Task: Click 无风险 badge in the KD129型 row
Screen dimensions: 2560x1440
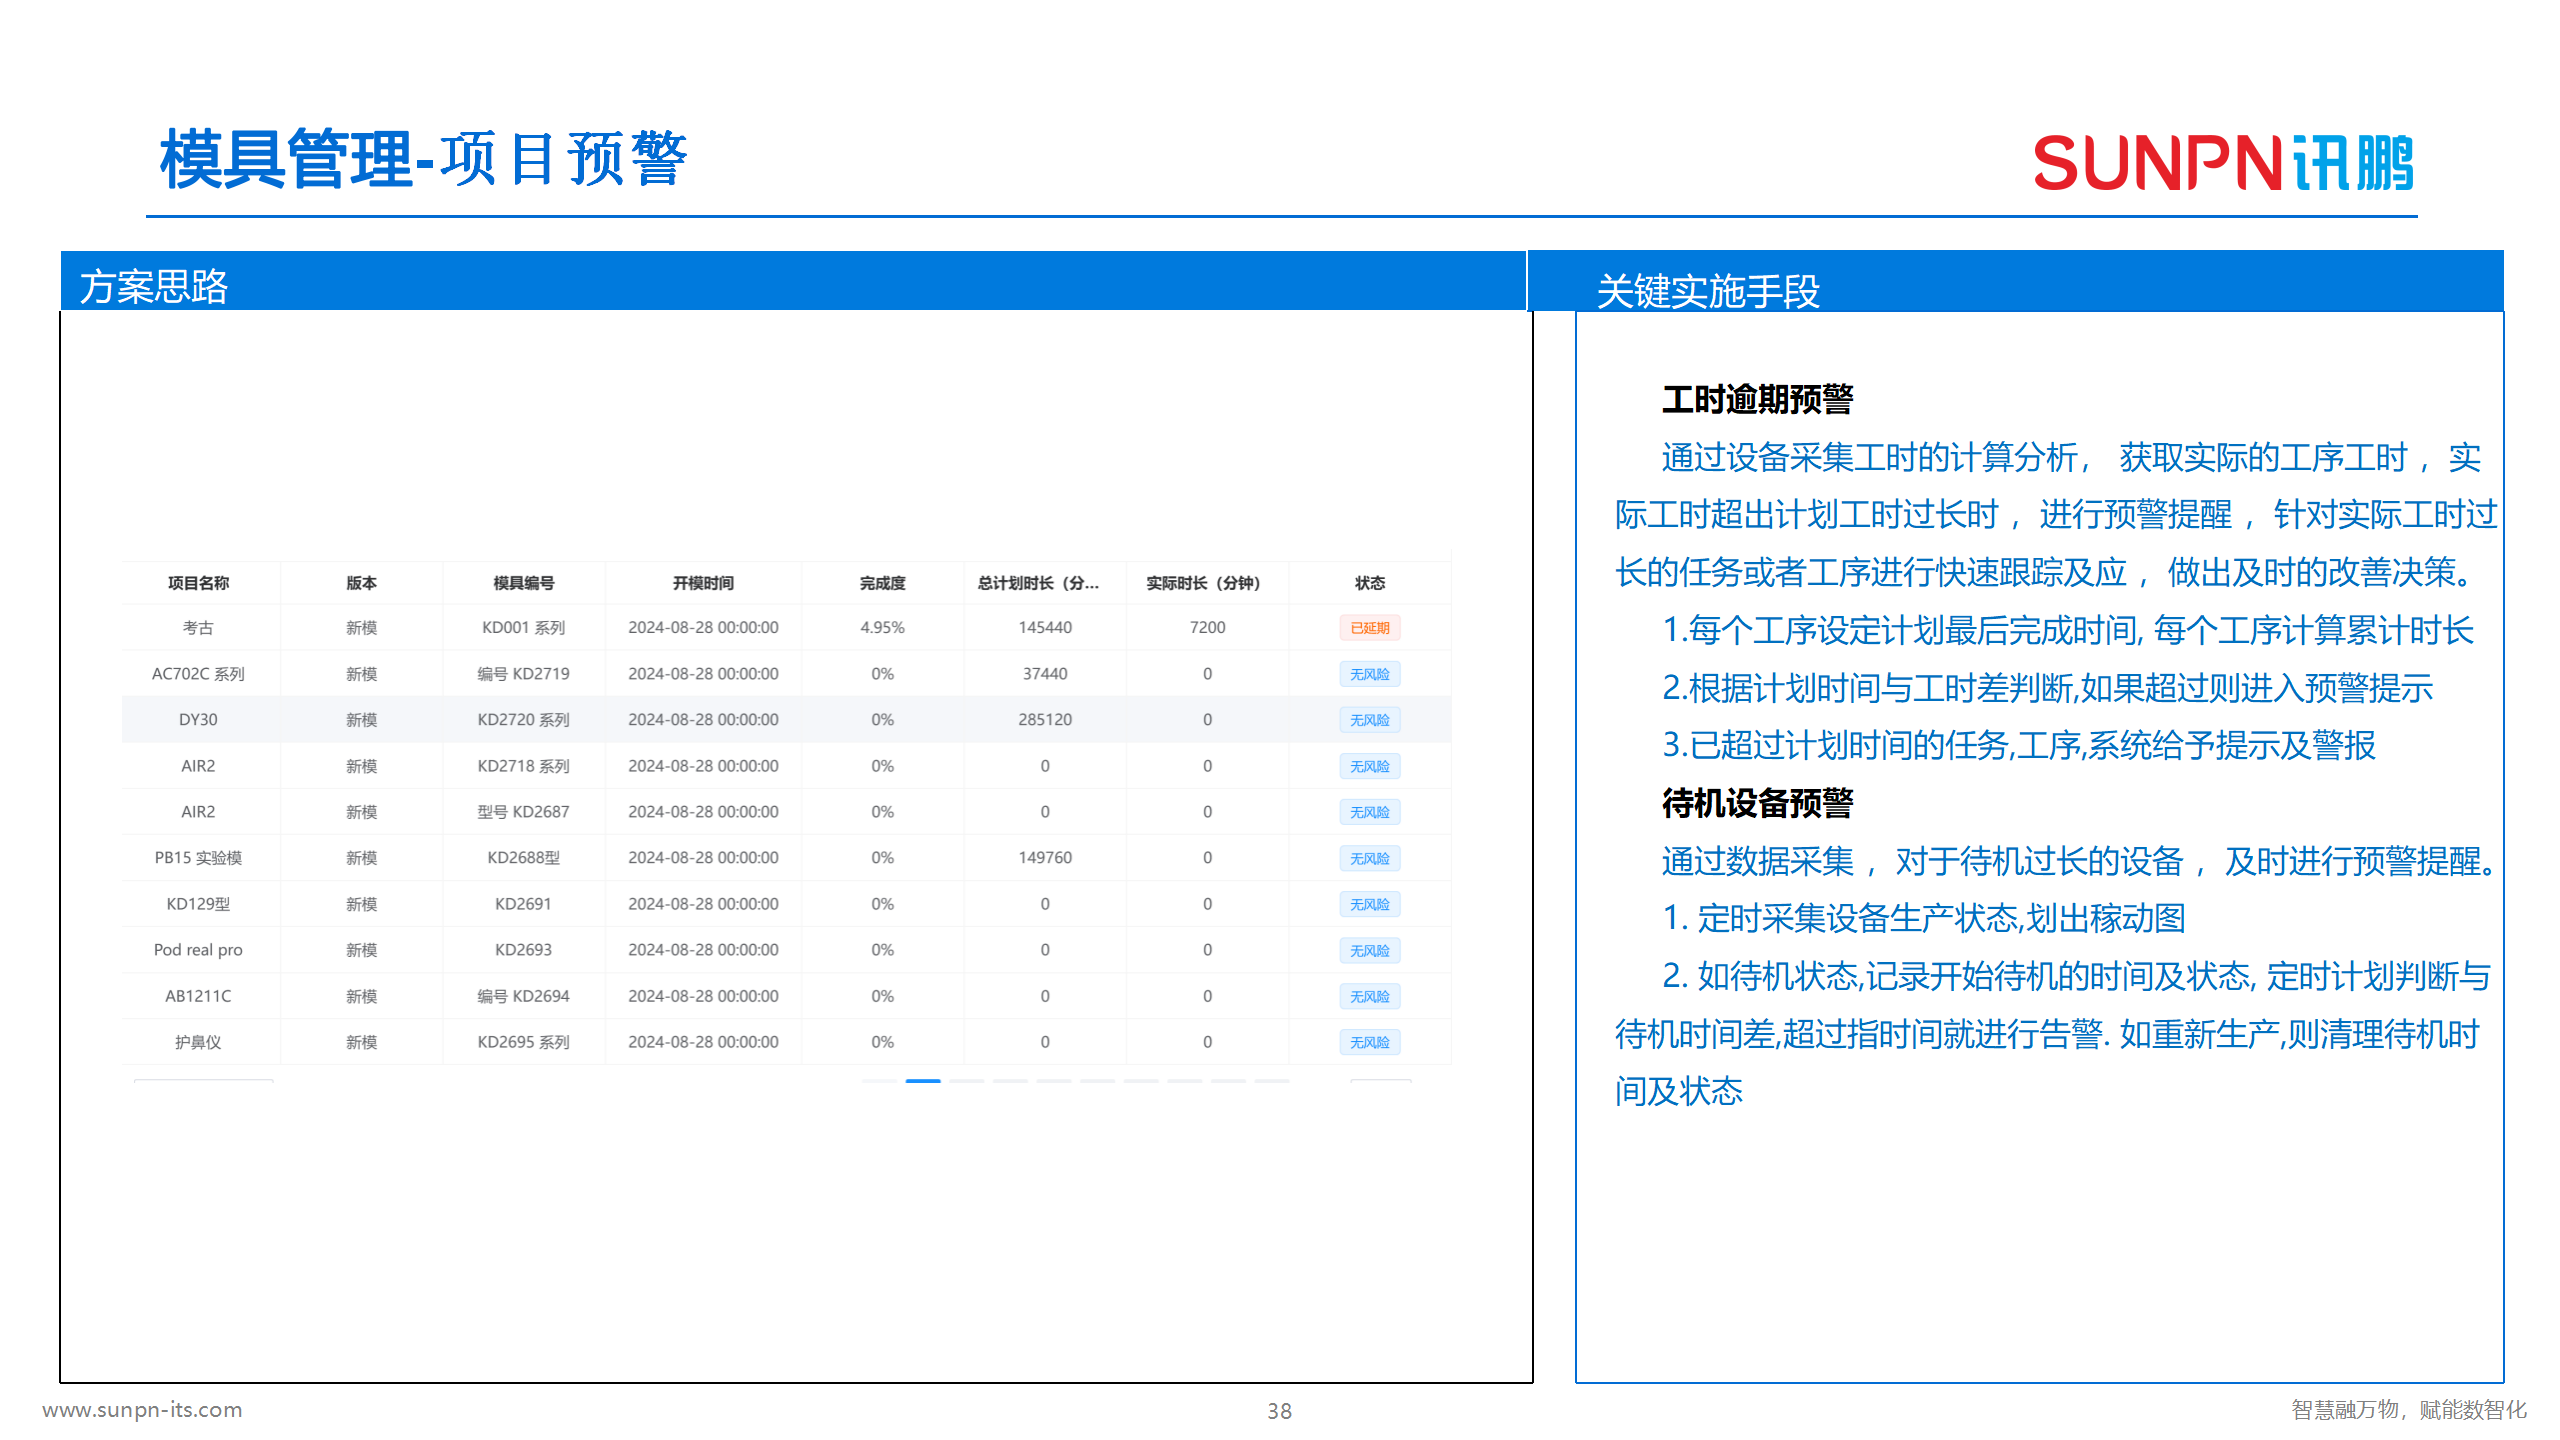Action: coord(1369,904)
